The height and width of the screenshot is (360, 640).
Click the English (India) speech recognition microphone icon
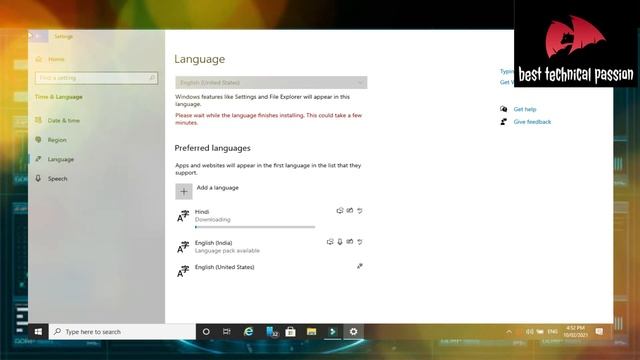tap(340, 242)
